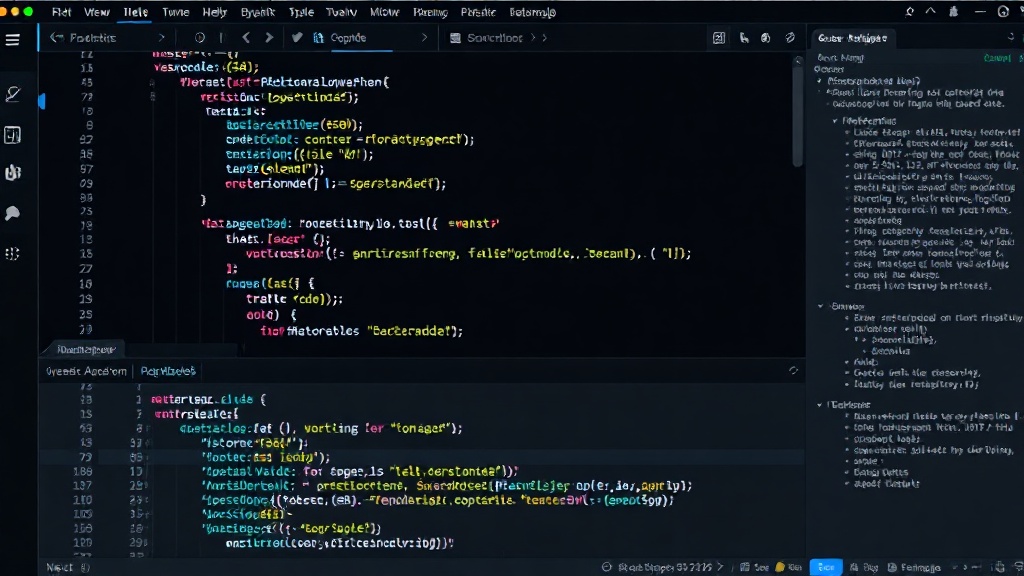
Task: Expand the chevron after the first editor tab
Action: coord(161,38)
